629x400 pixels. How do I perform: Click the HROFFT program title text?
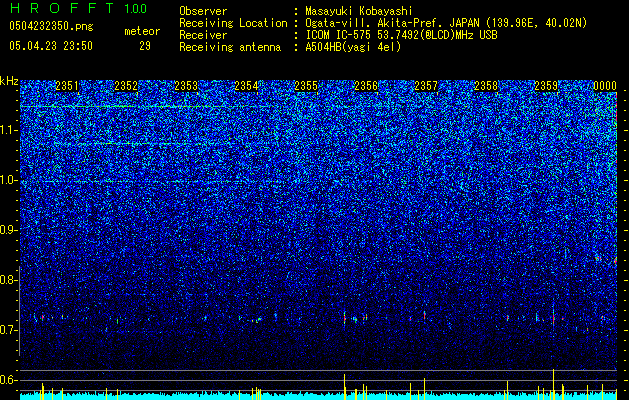point(62,8)
